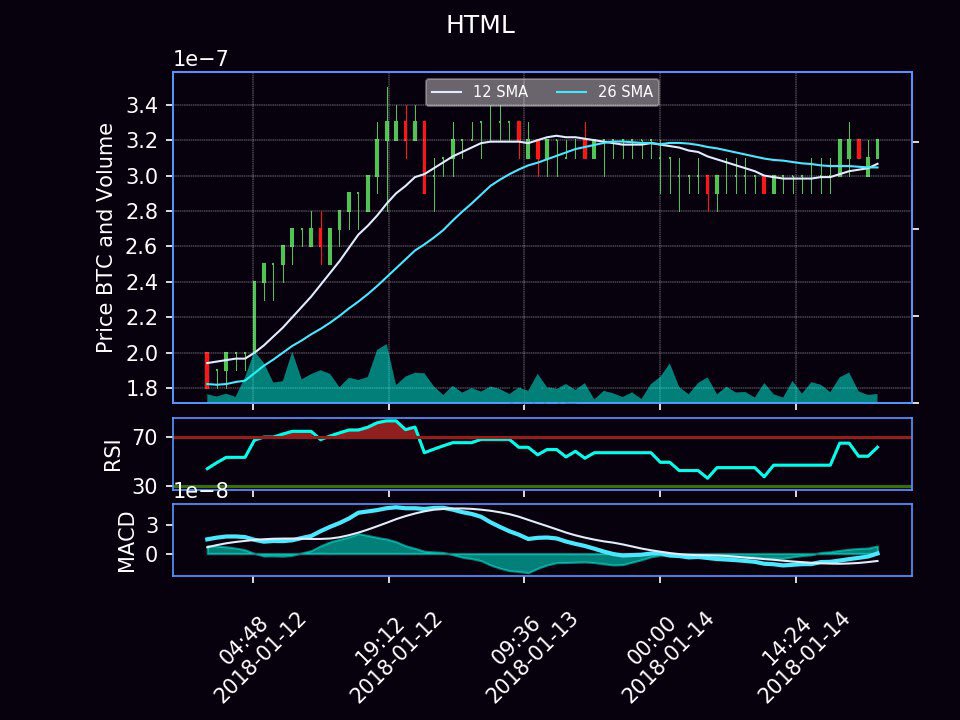This screenshot has height=720, width=960.
Task: Click the RSI 30 tick label
Action: coord(144,486)
